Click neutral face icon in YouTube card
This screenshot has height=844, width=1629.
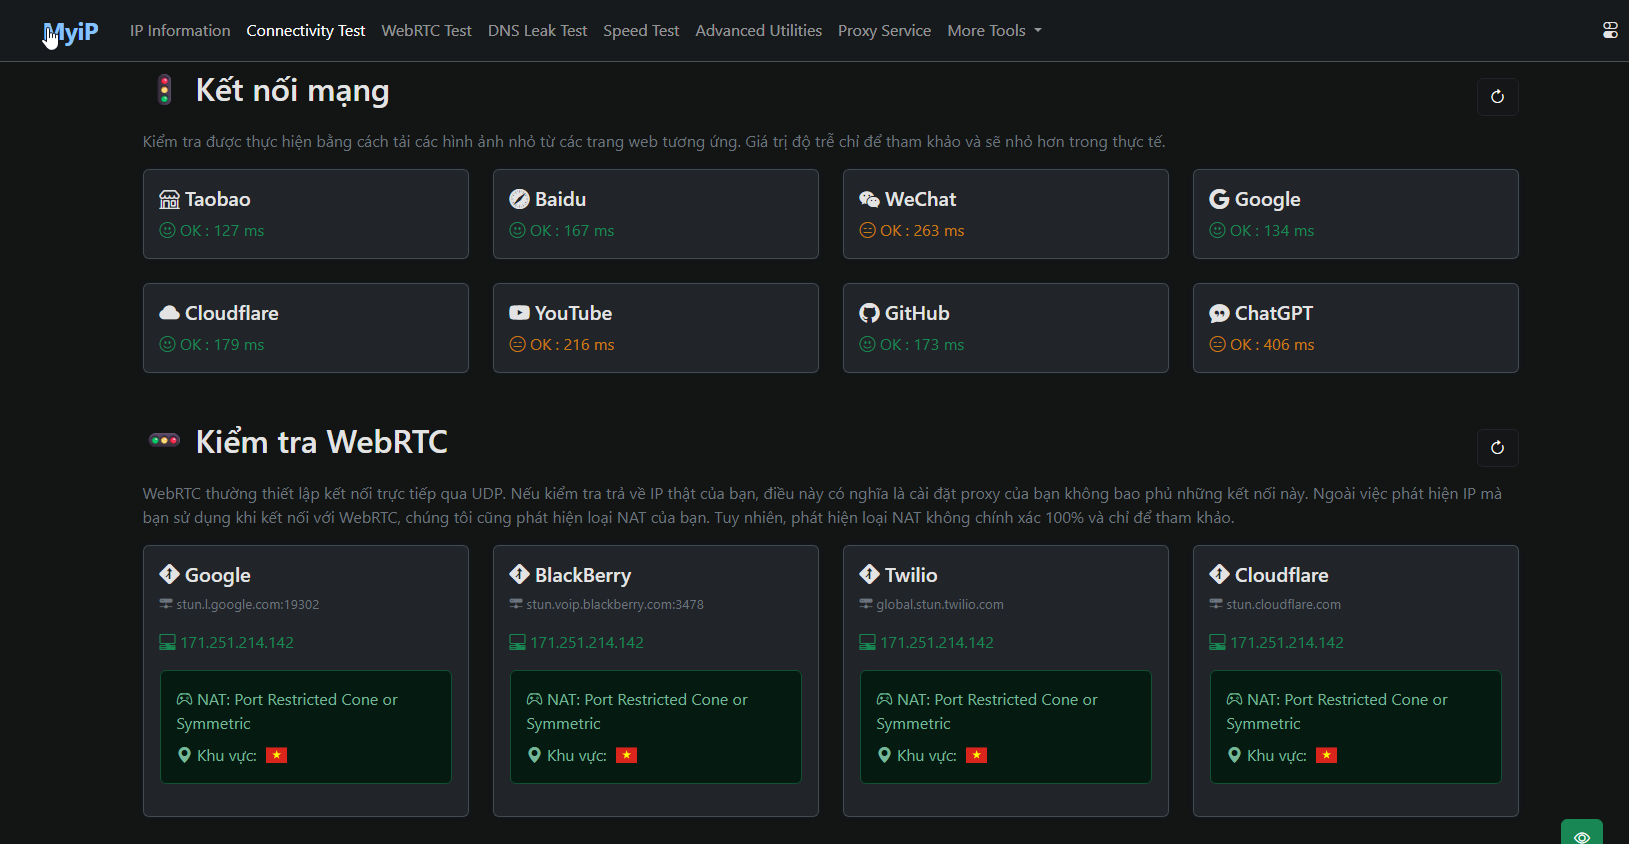[517, 344]
